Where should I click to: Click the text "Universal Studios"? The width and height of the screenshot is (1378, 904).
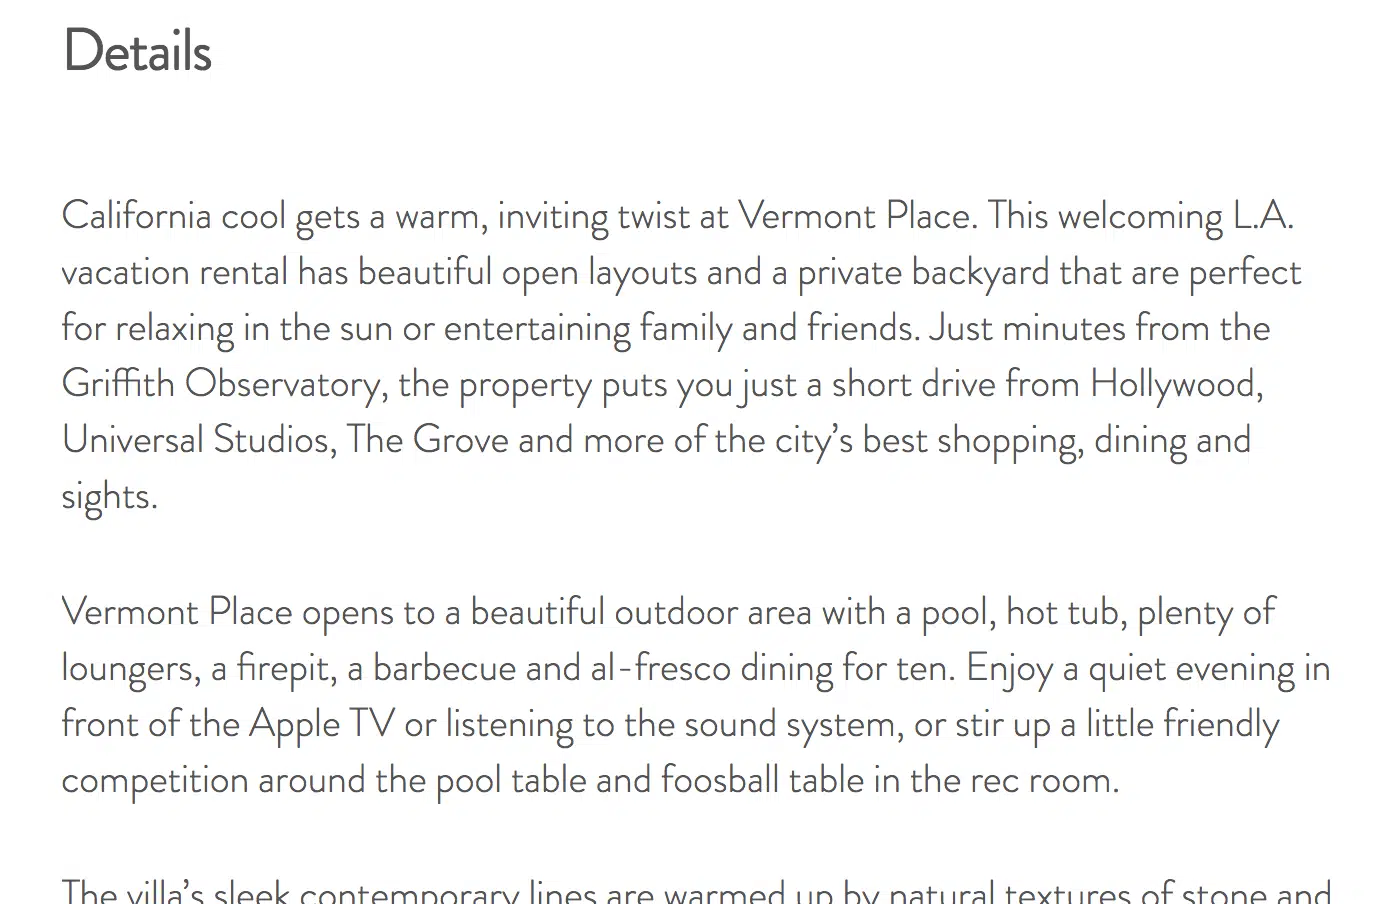[197, 440]
